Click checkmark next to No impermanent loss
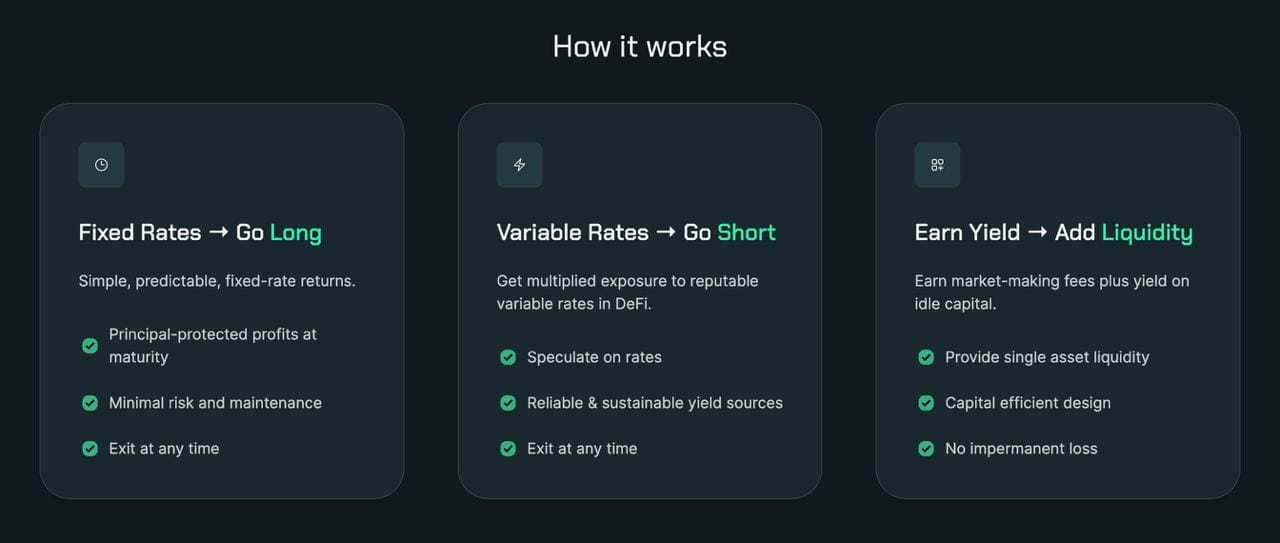 (926, 449)
